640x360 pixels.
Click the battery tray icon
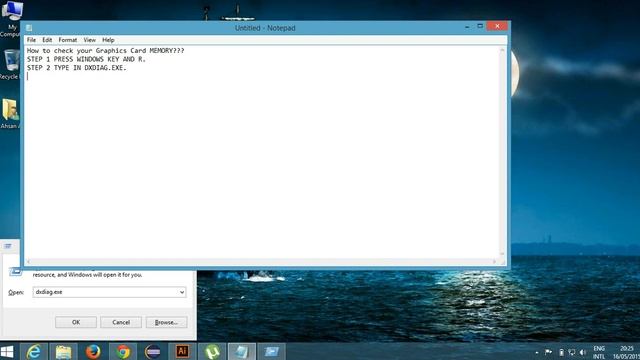(561, 352)
